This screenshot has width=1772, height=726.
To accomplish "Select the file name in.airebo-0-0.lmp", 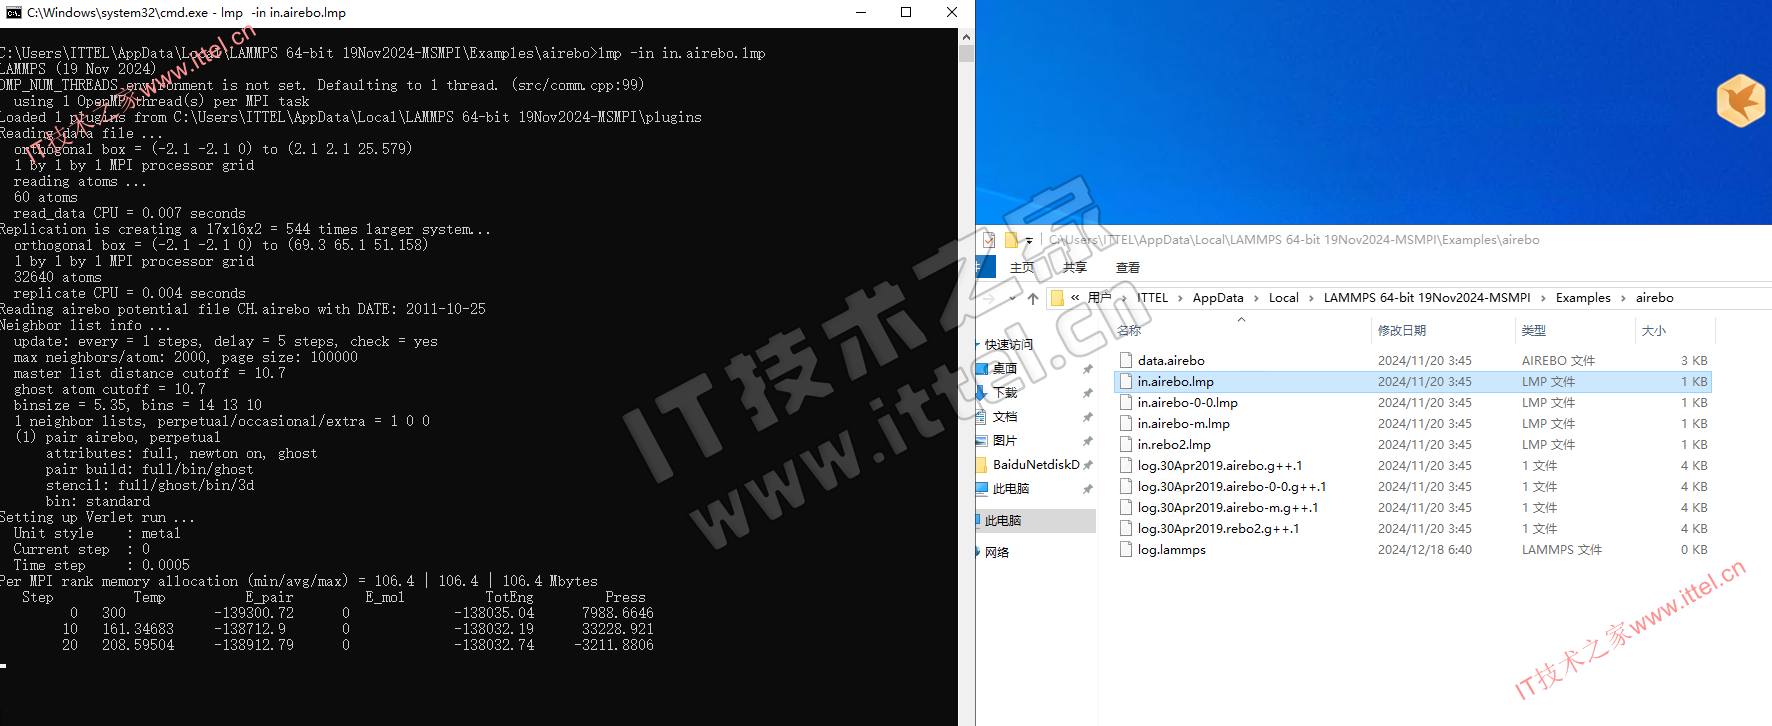I will (x=1188, y=402).
